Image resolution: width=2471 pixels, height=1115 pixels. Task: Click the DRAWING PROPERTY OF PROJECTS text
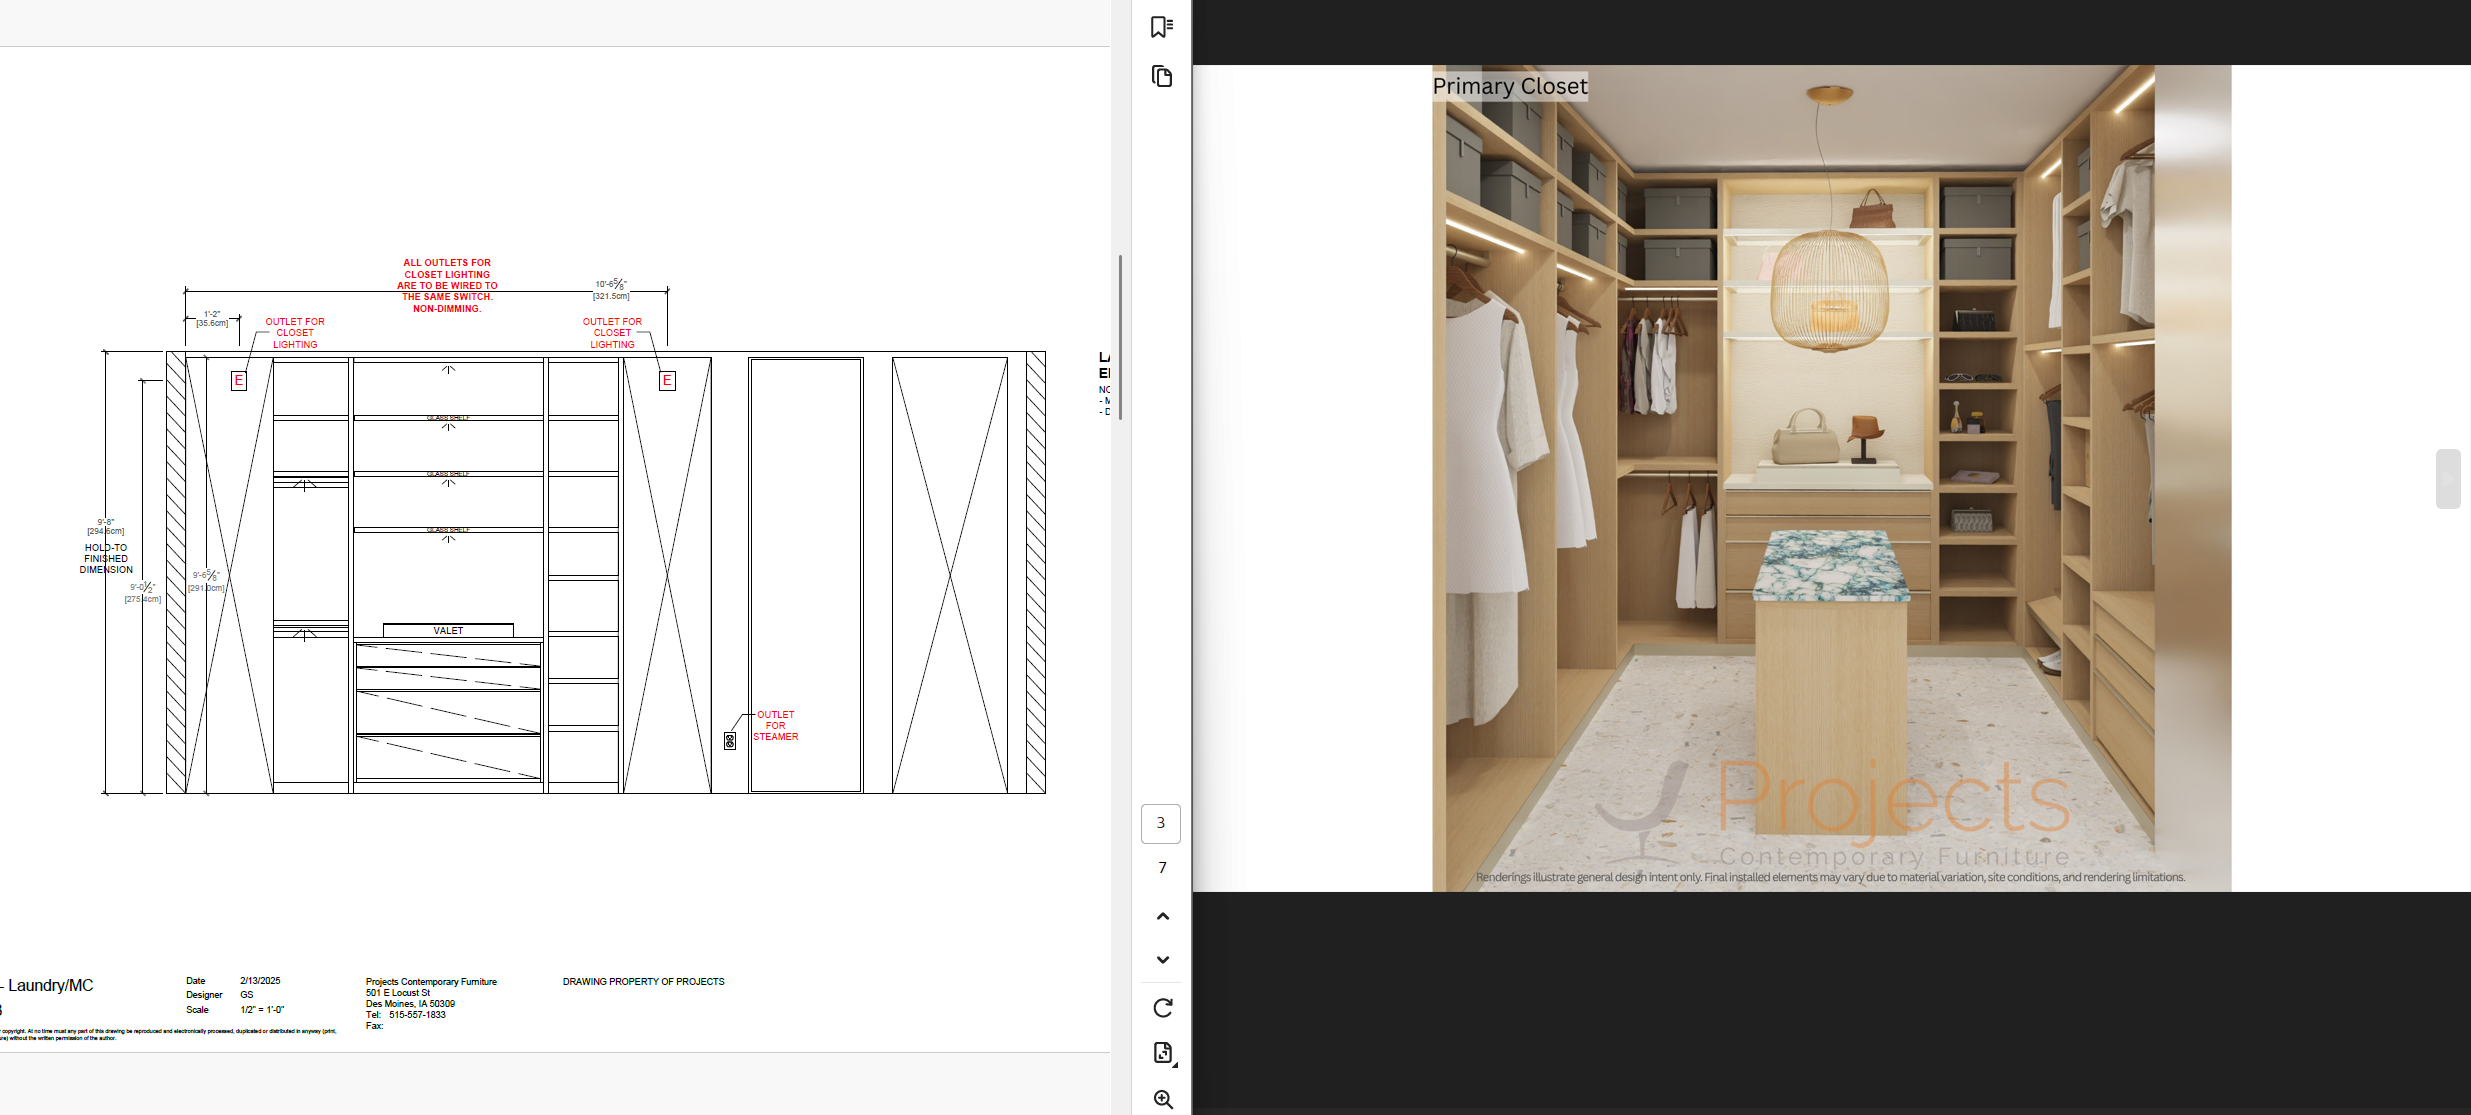(x=643, y=982)
